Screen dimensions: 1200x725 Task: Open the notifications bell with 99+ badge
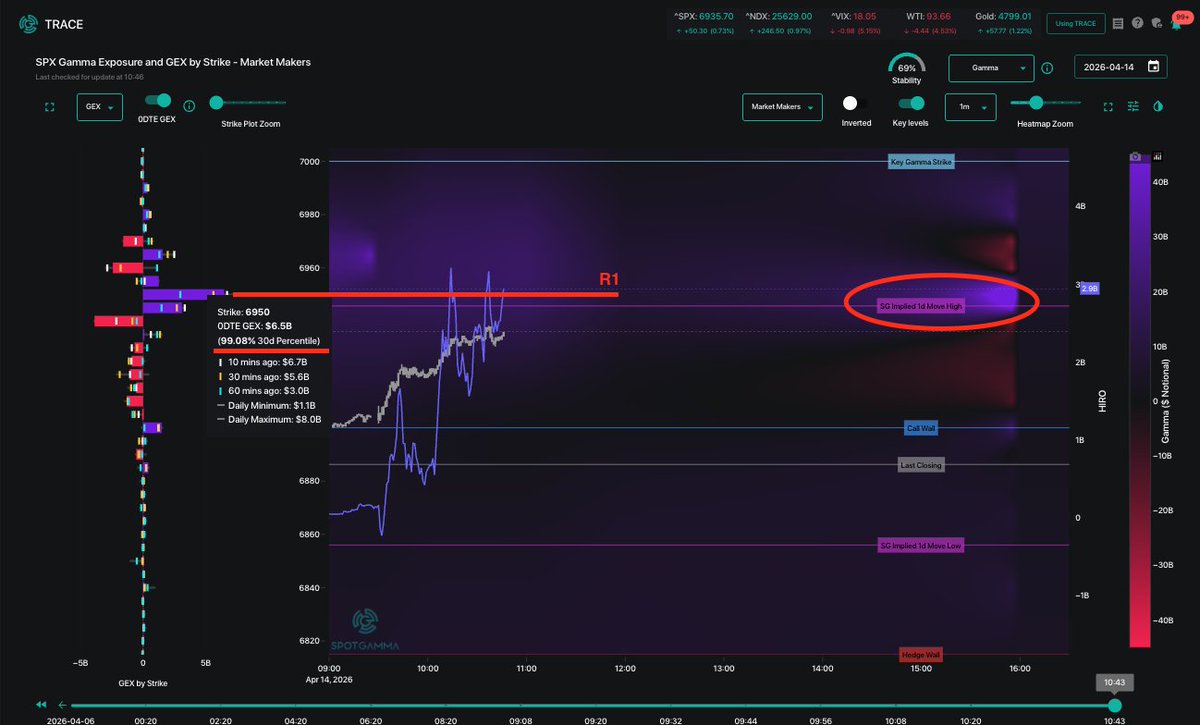pyautogui.click(x=1177, y=25)
